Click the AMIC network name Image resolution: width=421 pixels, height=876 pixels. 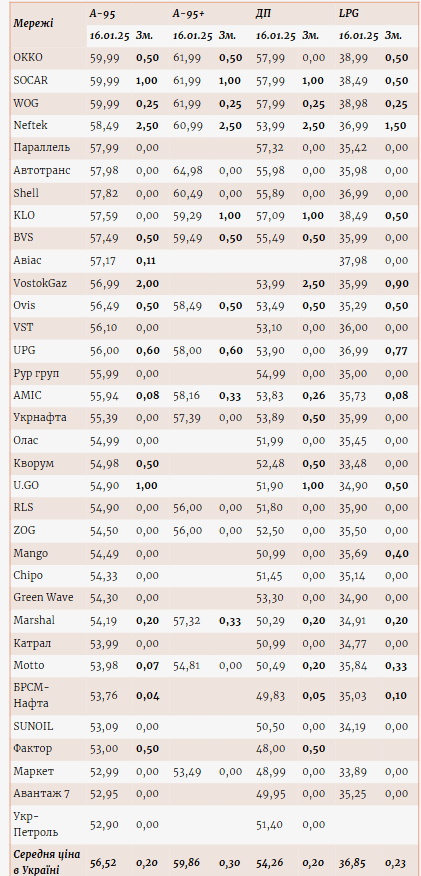[x=27, y=396]
